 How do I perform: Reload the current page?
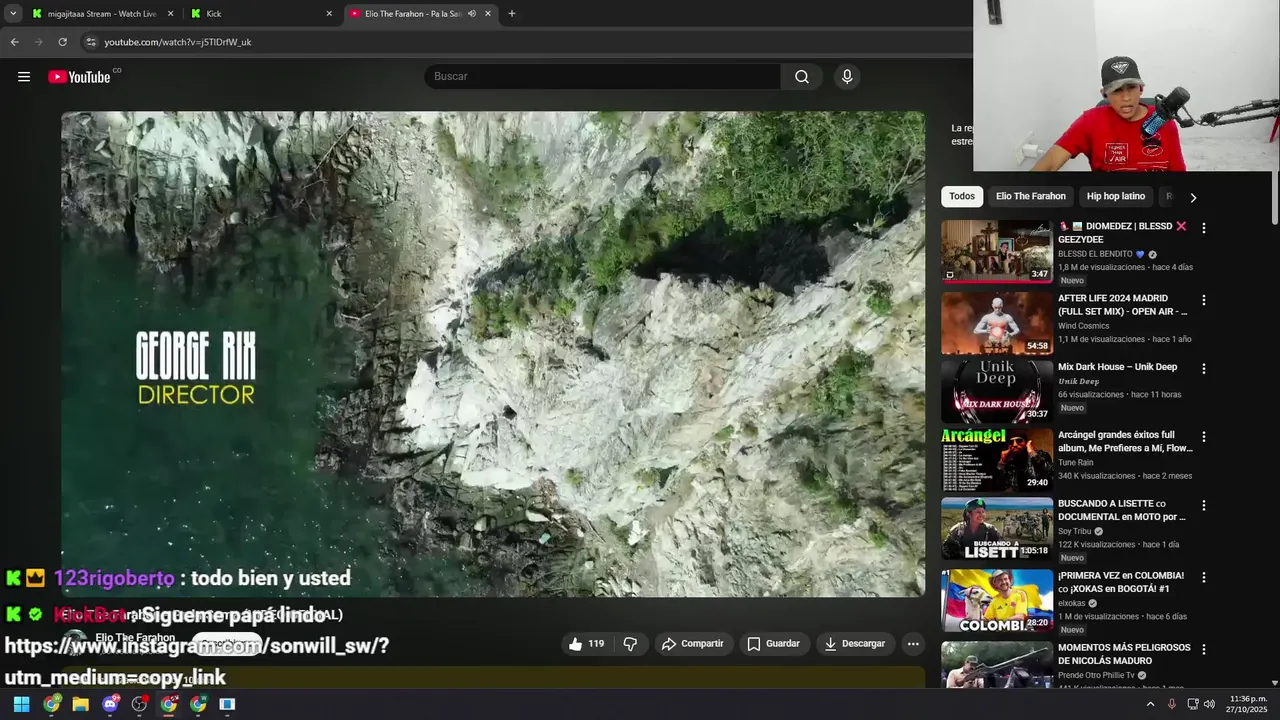click(62, 42)
